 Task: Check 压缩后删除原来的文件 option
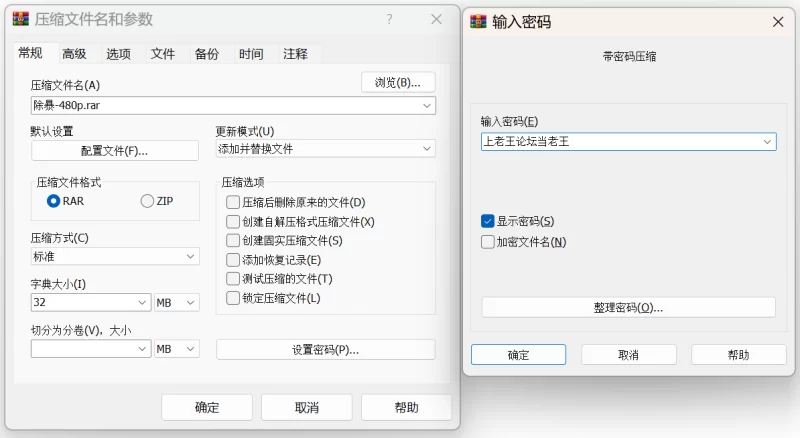tap(233, 202)
